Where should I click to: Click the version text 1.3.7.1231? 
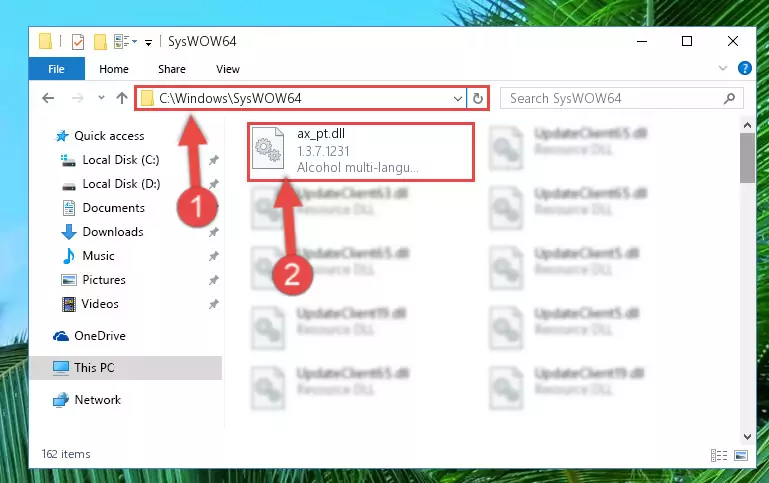click(x=323, y=151)
